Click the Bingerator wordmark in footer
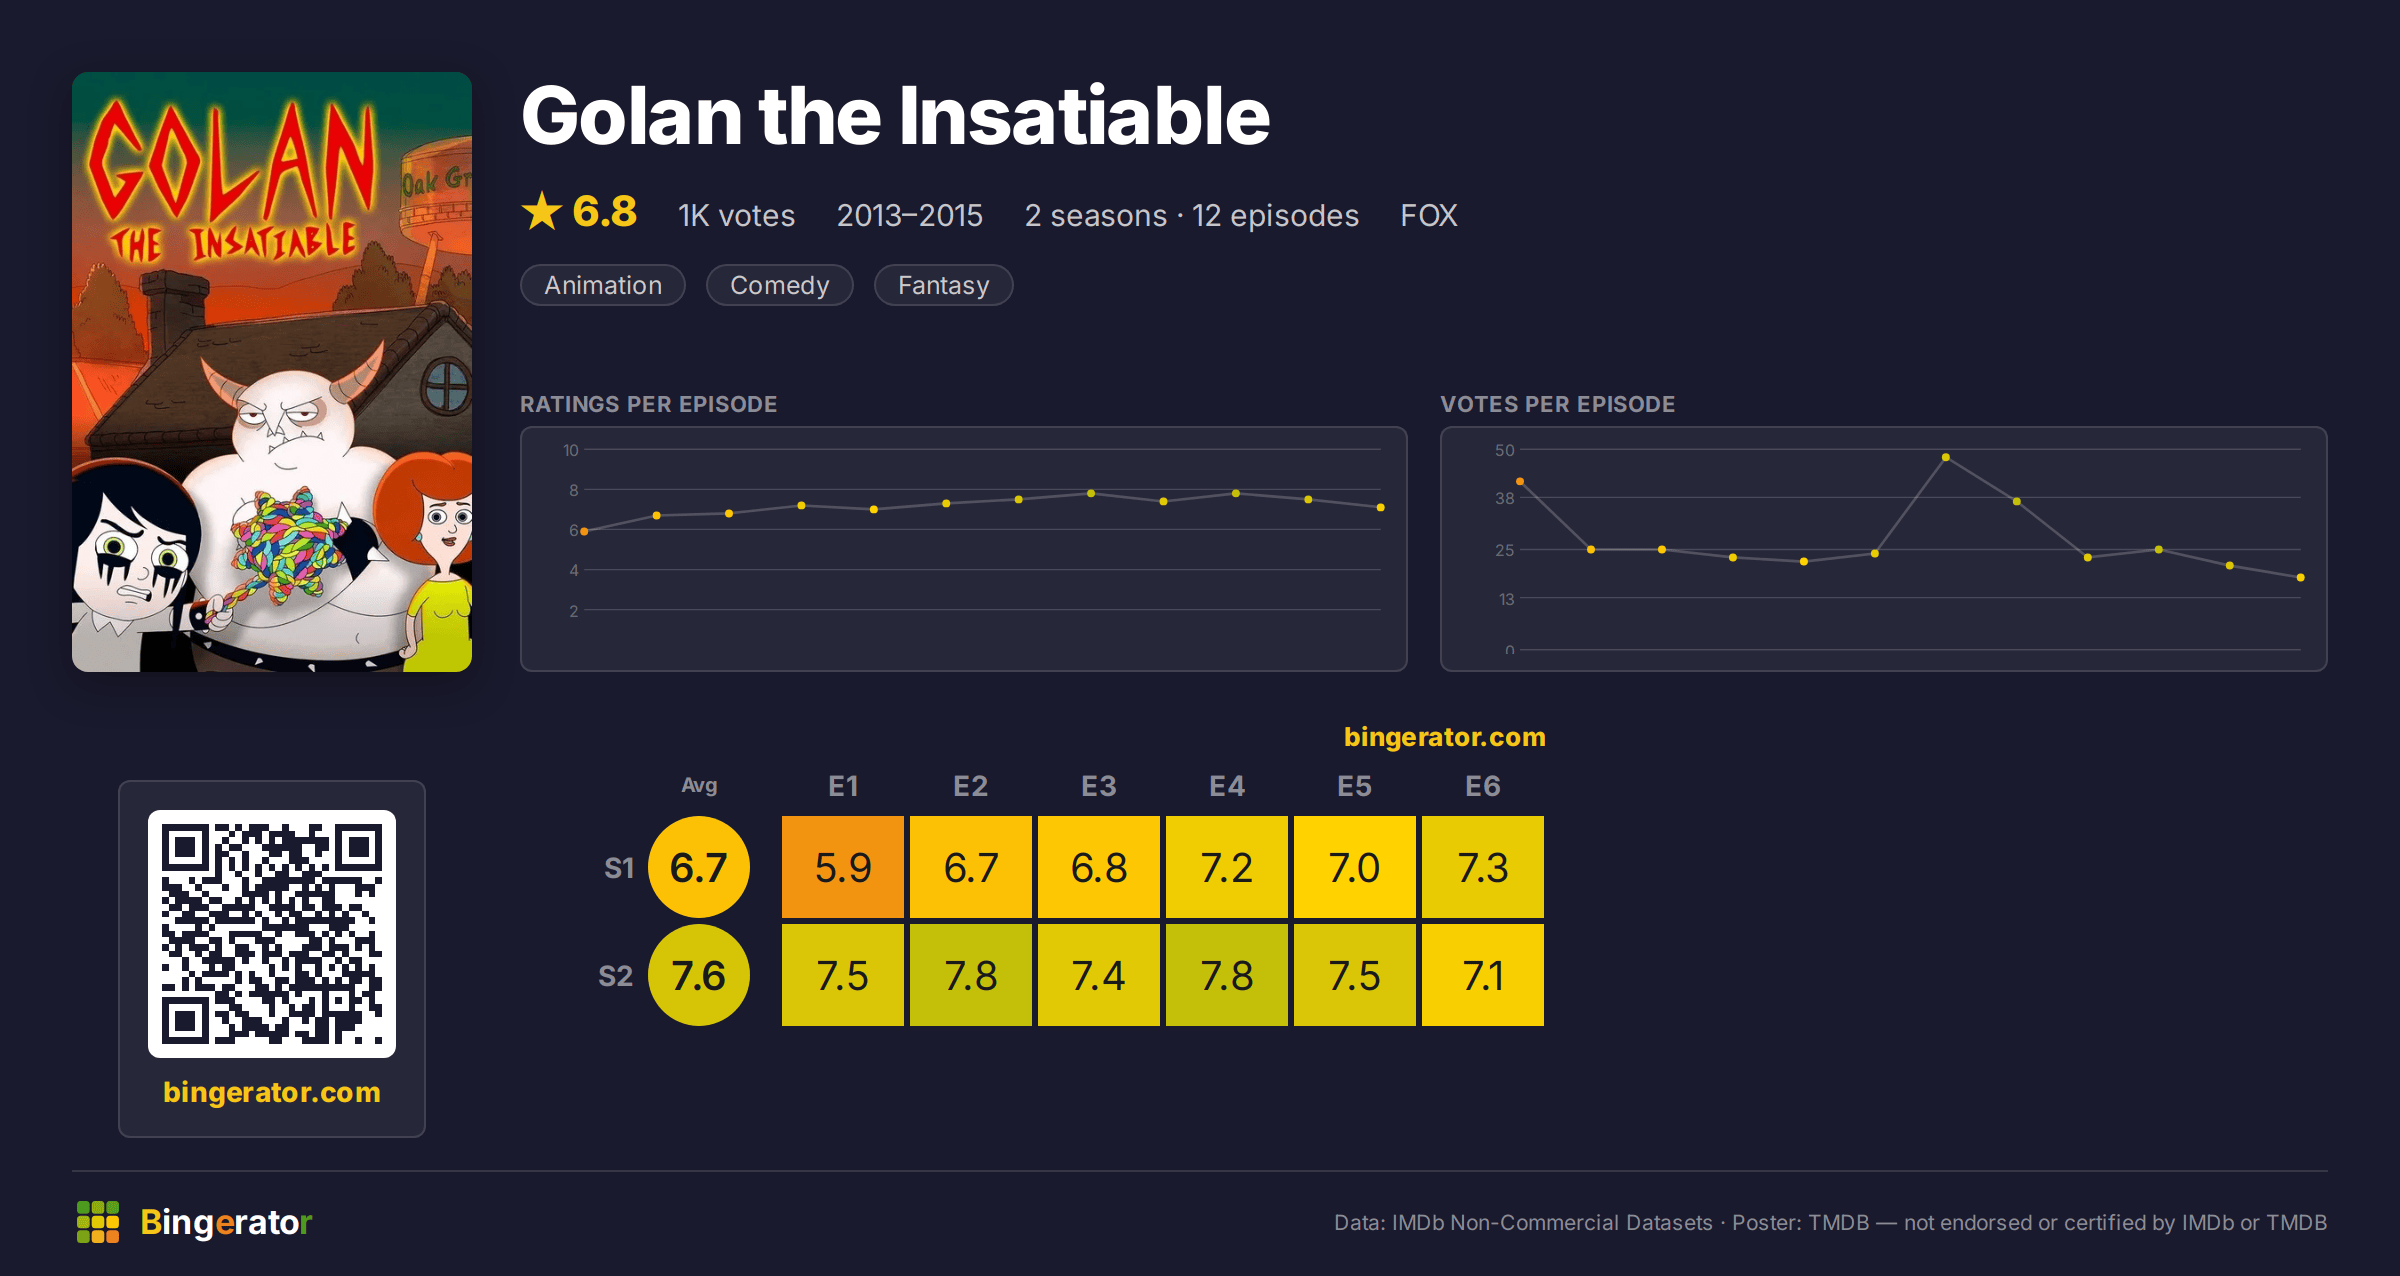 point(226,1222)
